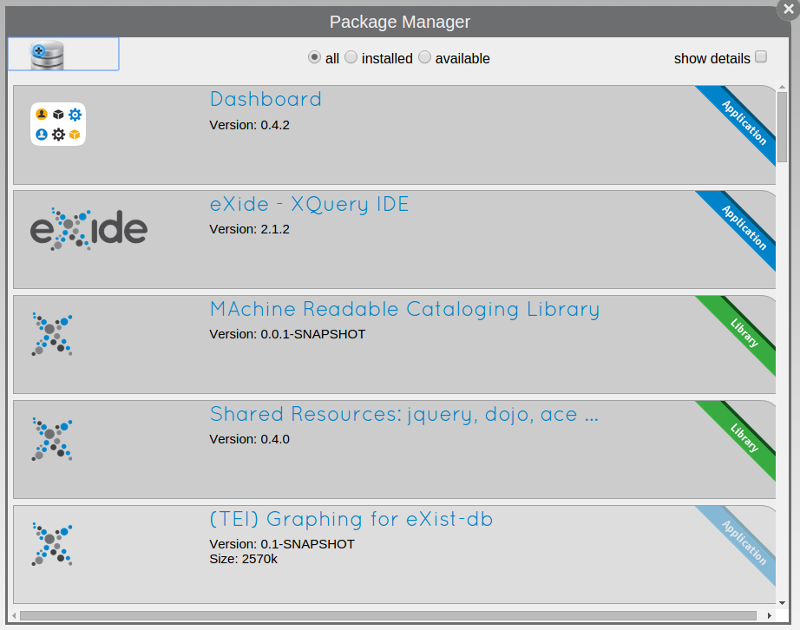The image size is (800, 630).
Task: Click the vertical scrollbar thumb
Action: pyautogui.click(x=782, y=127)
